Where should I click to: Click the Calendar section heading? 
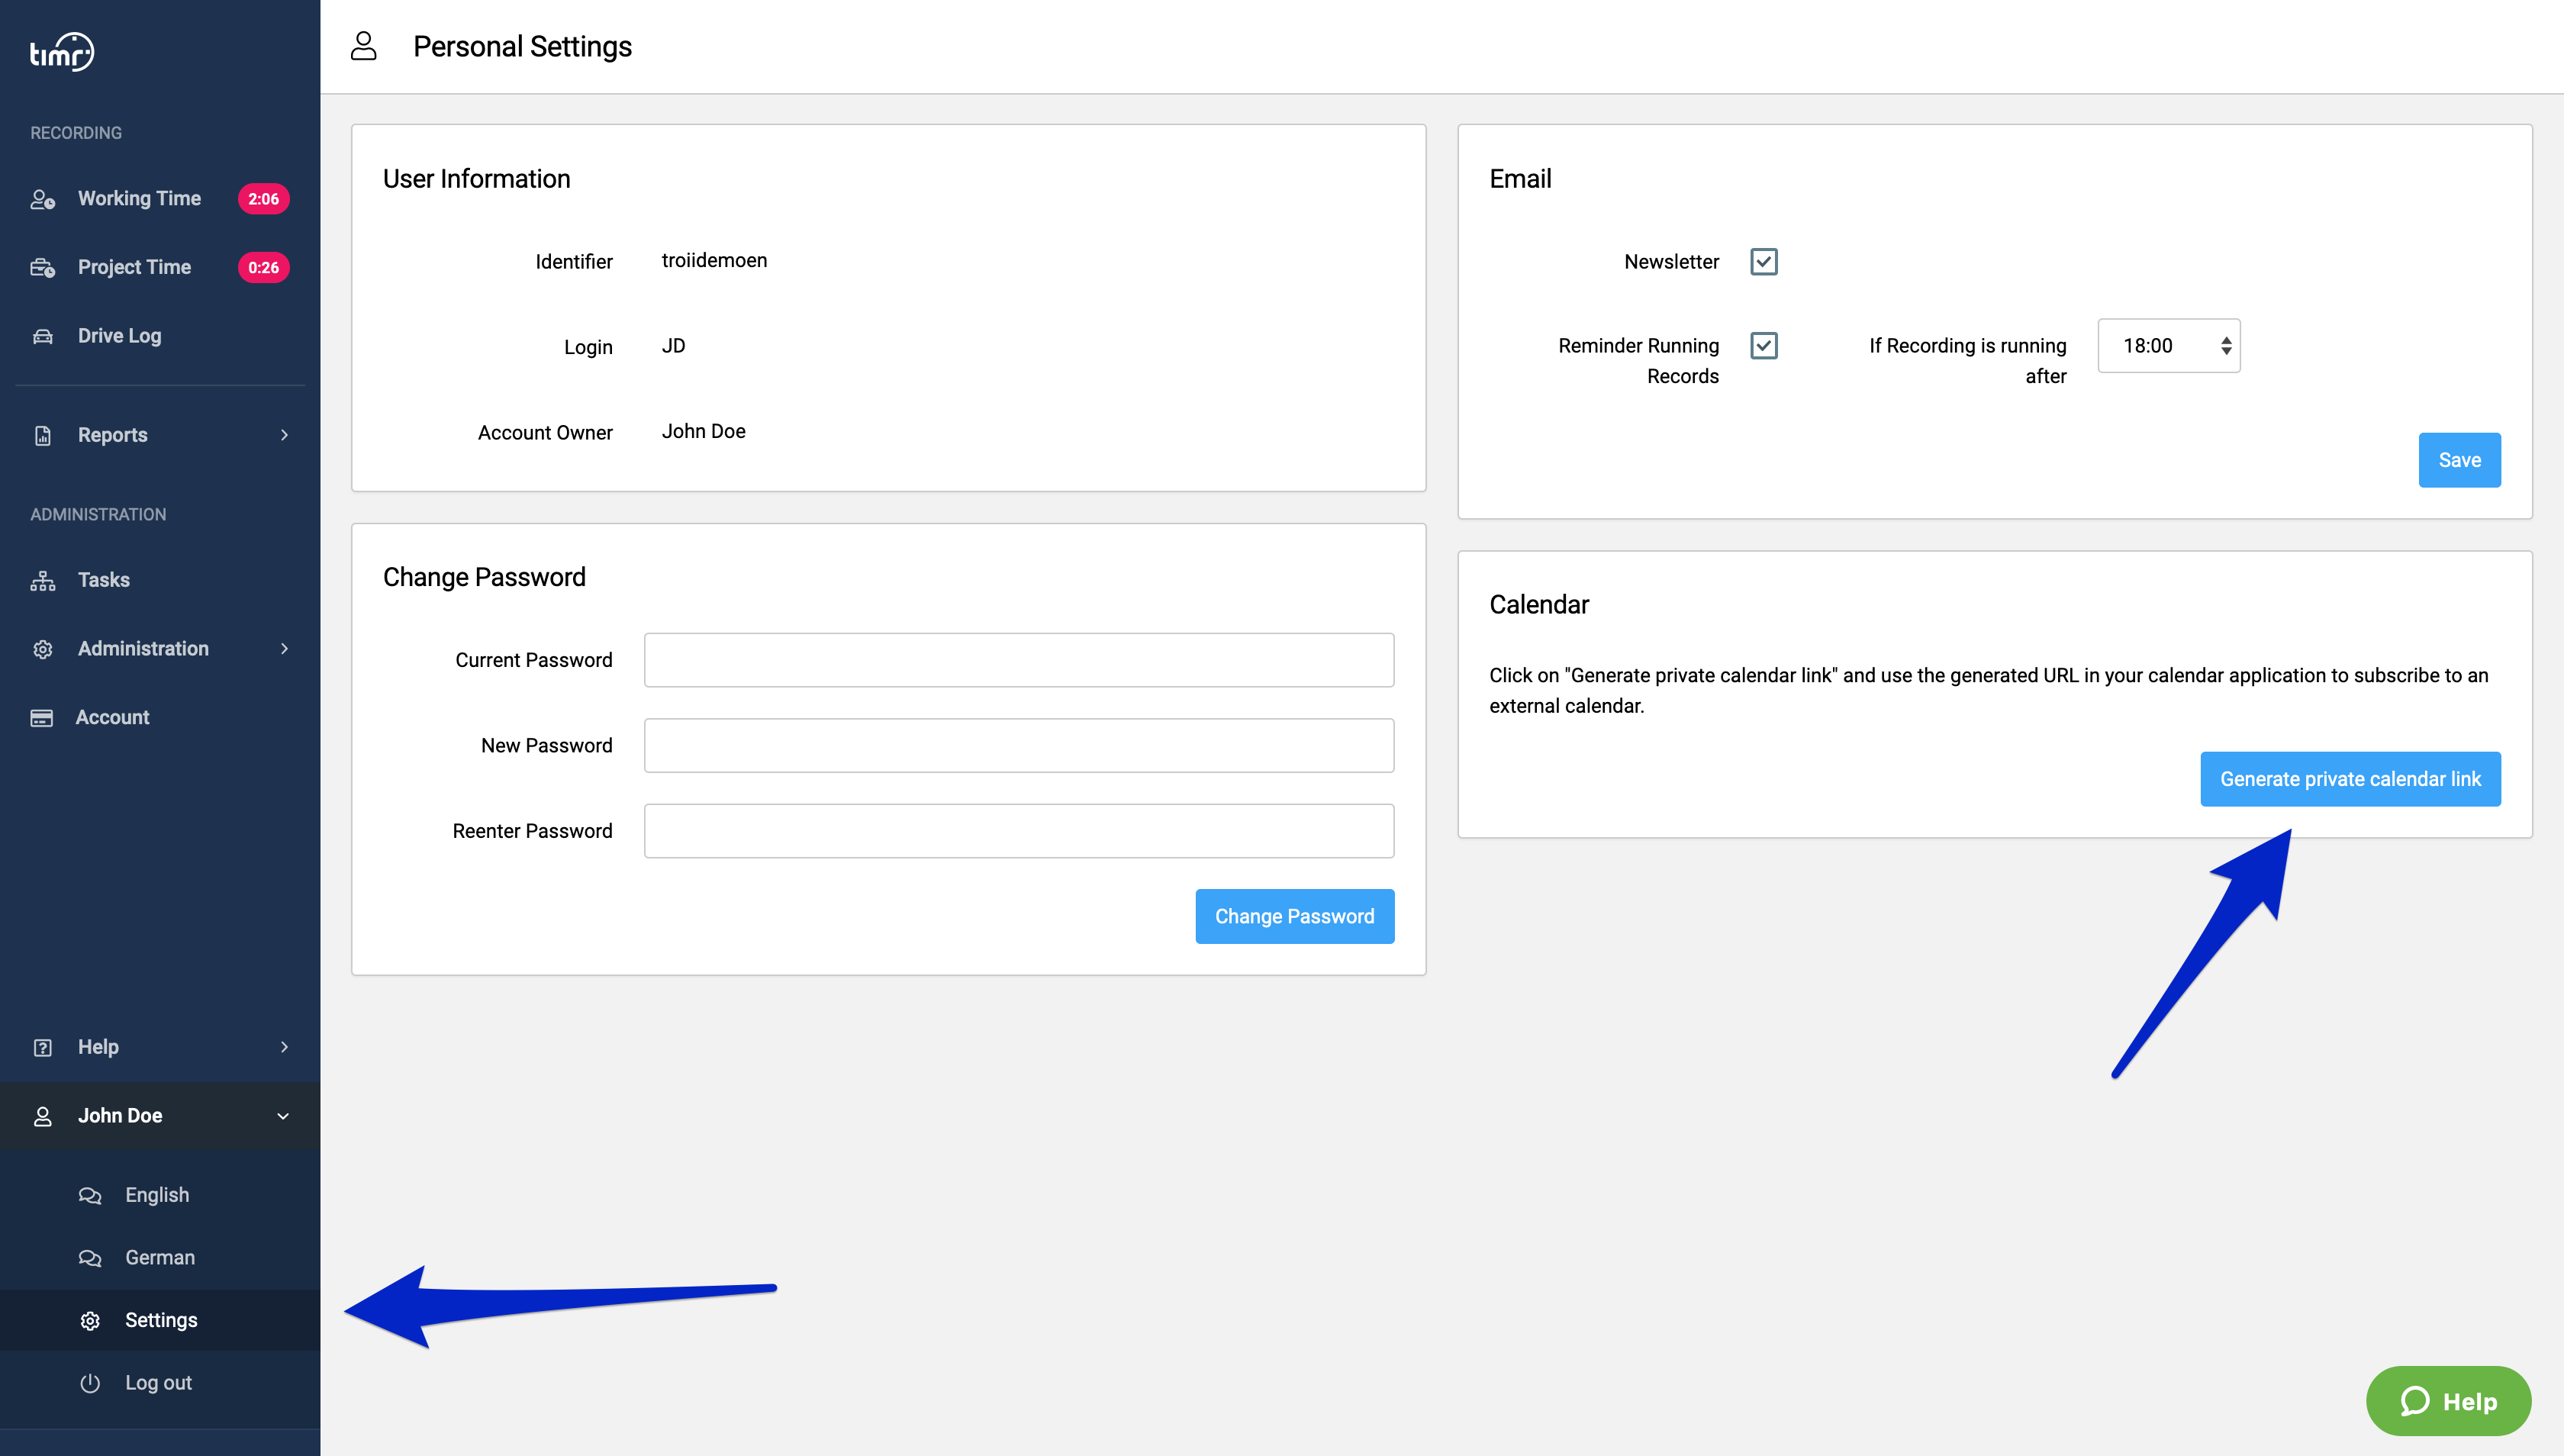pos(1538,605)
